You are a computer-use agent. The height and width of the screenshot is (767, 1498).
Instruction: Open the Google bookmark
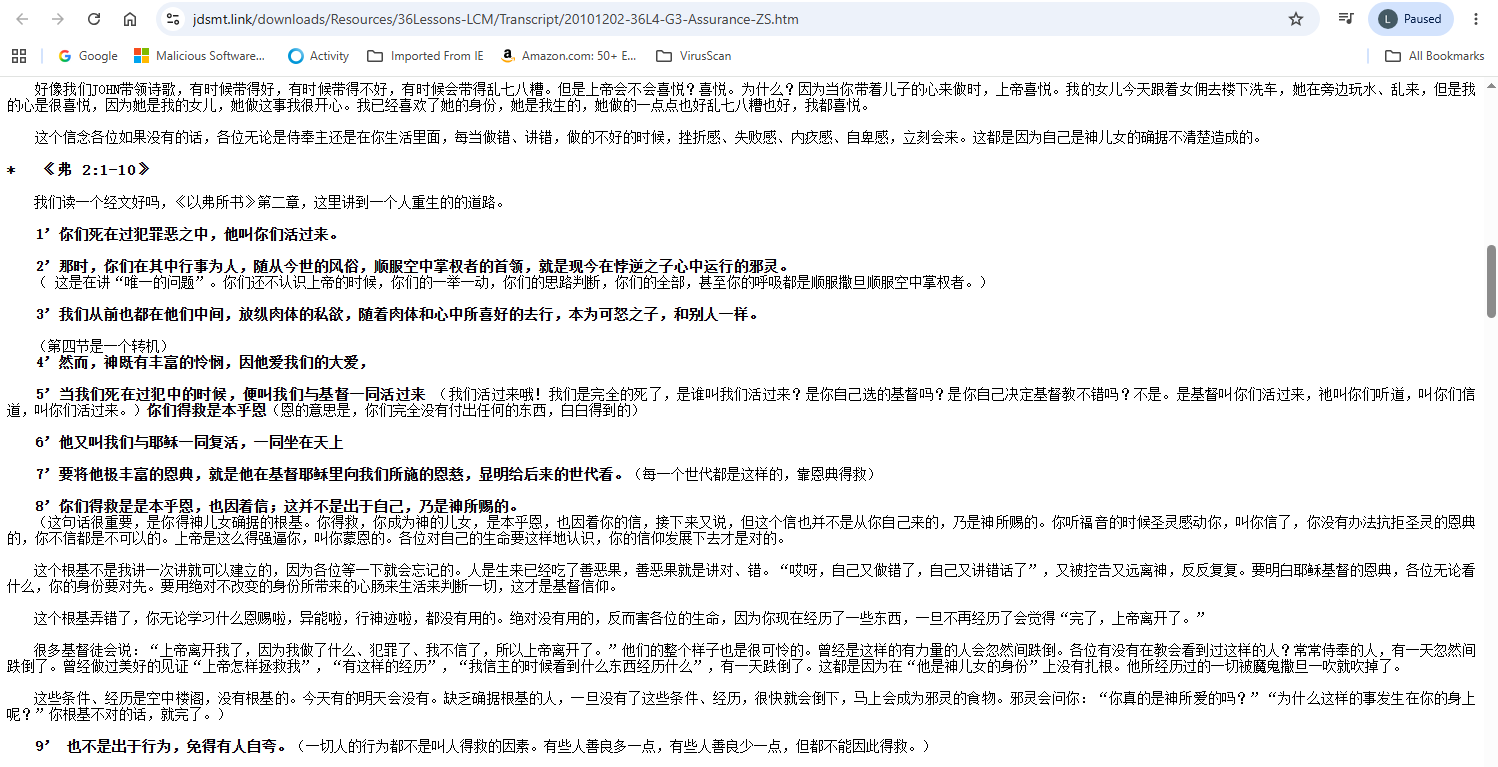[88, 56]
